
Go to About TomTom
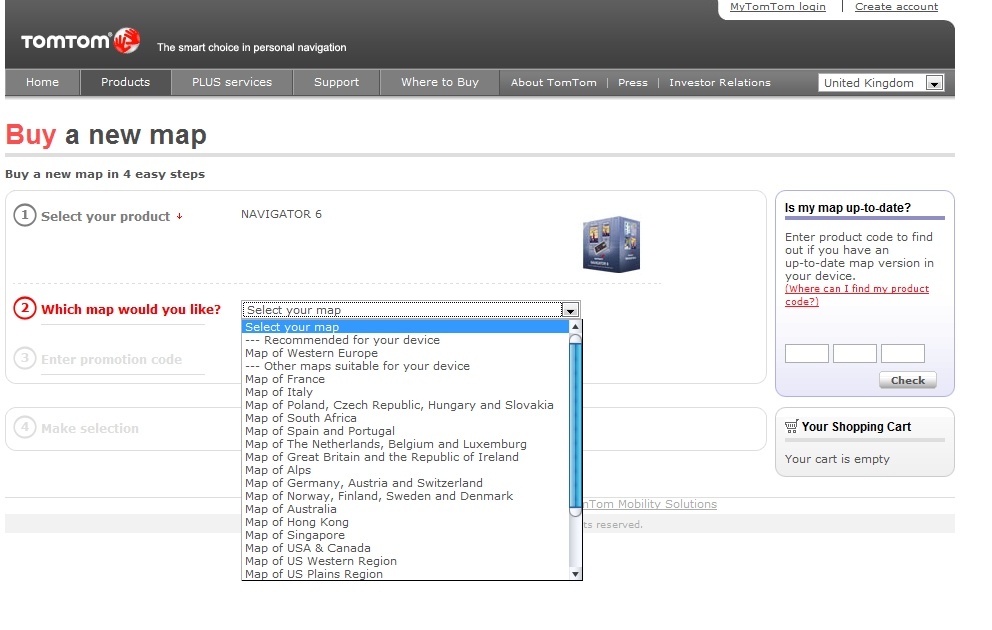coord(554,83)
